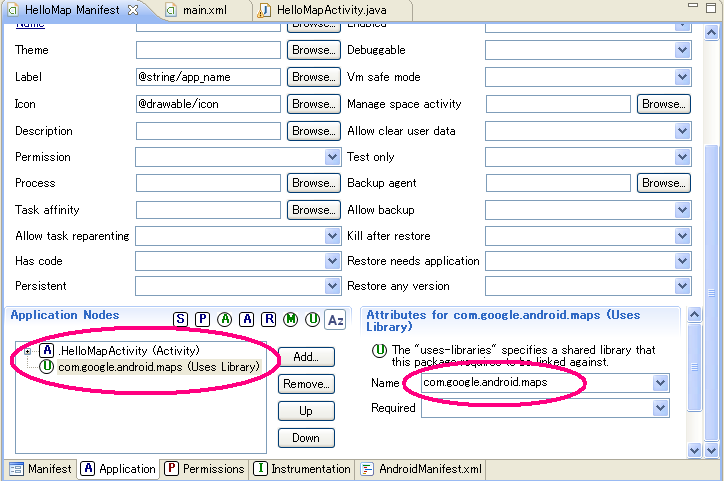Image resolution: width=724 pixels, height=481 pixels.
Task: Open the Has code dropdown
Action: point(332,261)
